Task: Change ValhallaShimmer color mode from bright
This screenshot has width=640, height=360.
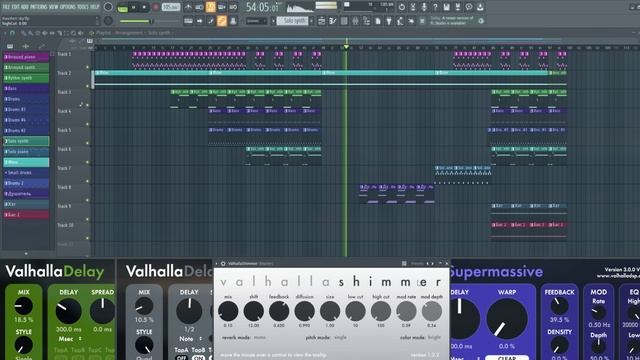Action: point(434,338)
